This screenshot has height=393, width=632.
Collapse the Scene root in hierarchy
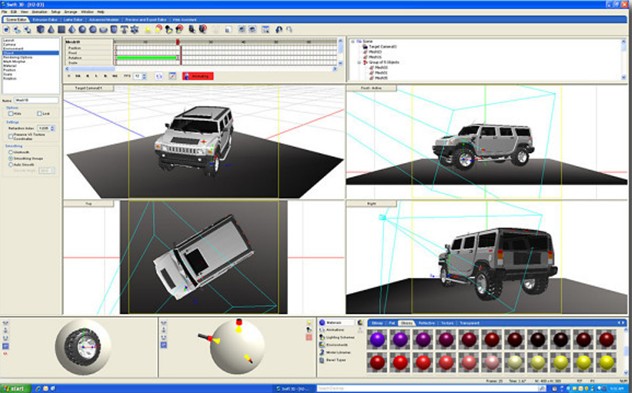click(353, 42)
